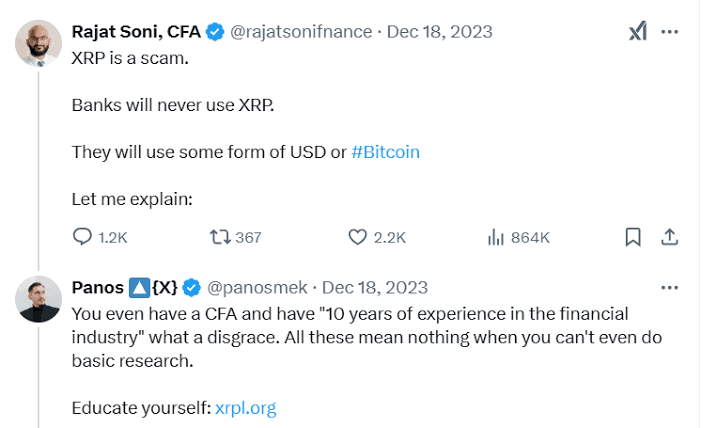Click the 1.2K replies count
The image size is (717, 428).
(114, 237)
